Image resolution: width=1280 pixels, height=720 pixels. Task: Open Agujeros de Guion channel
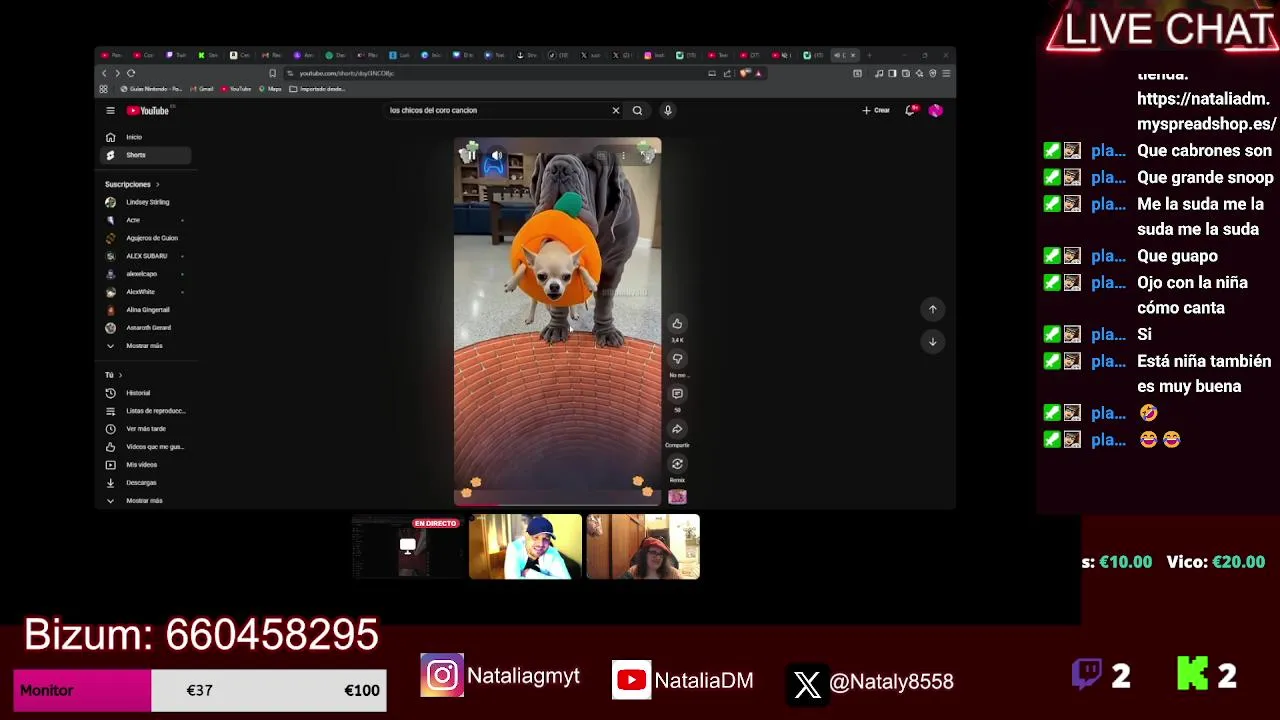point(145,238)
